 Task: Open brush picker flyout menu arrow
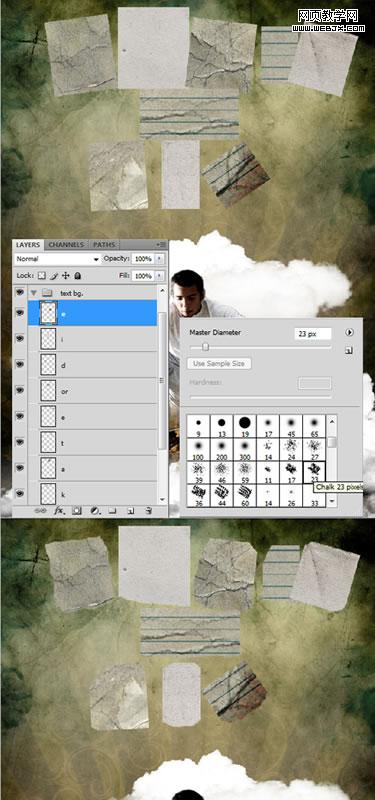point(349,332)
